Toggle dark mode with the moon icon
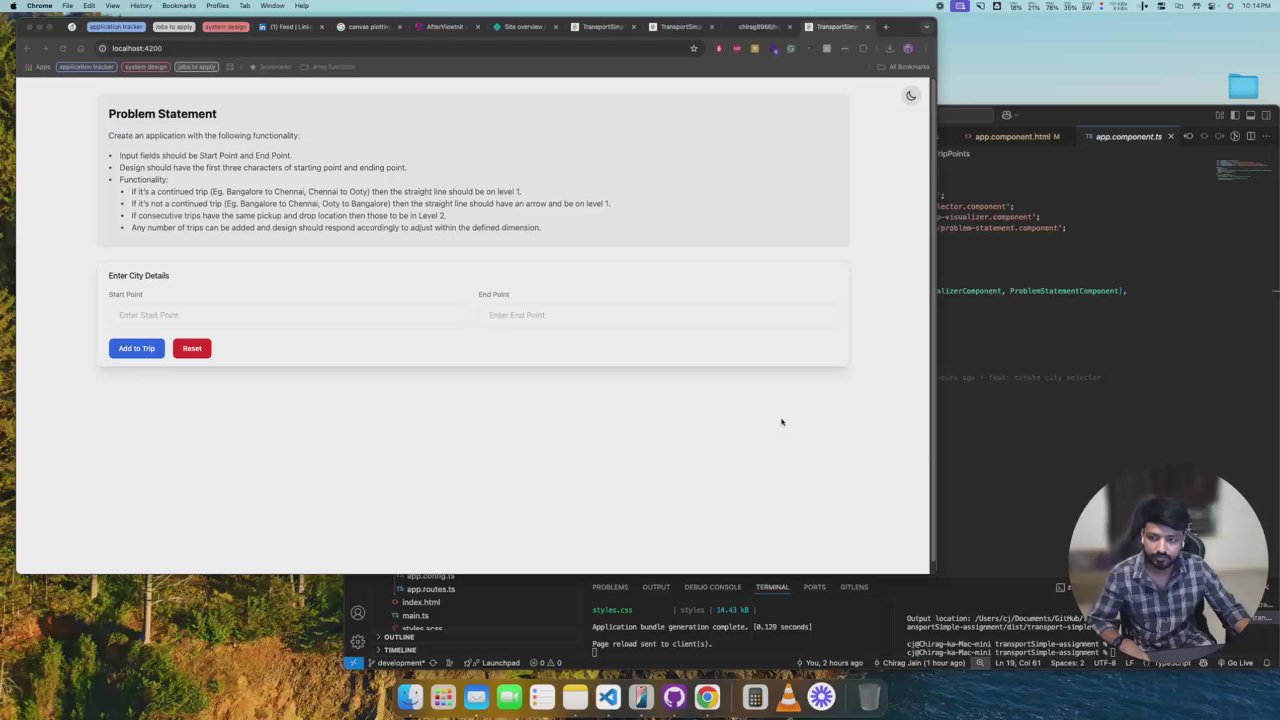 (x=911, y=96)
